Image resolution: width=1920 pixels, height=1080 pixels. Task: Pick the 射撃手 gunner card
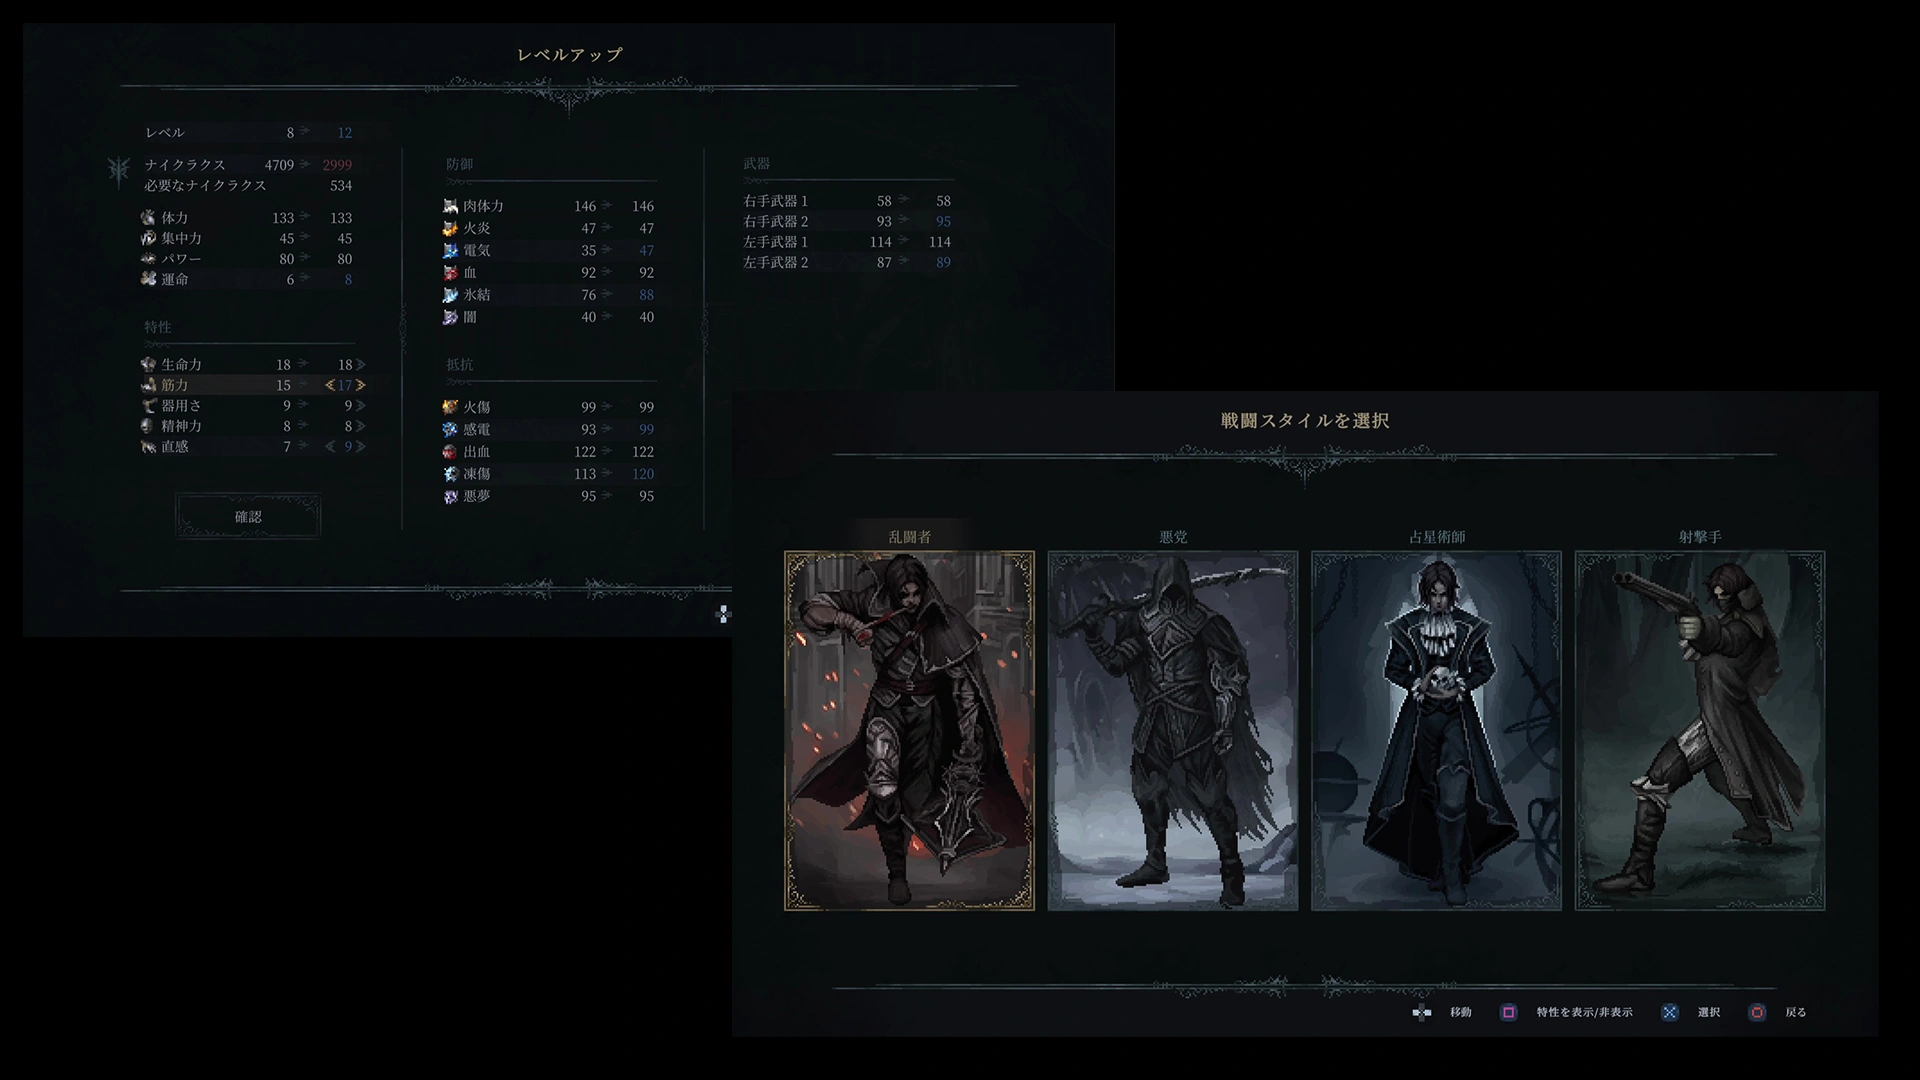click(x=1699, y=730)
